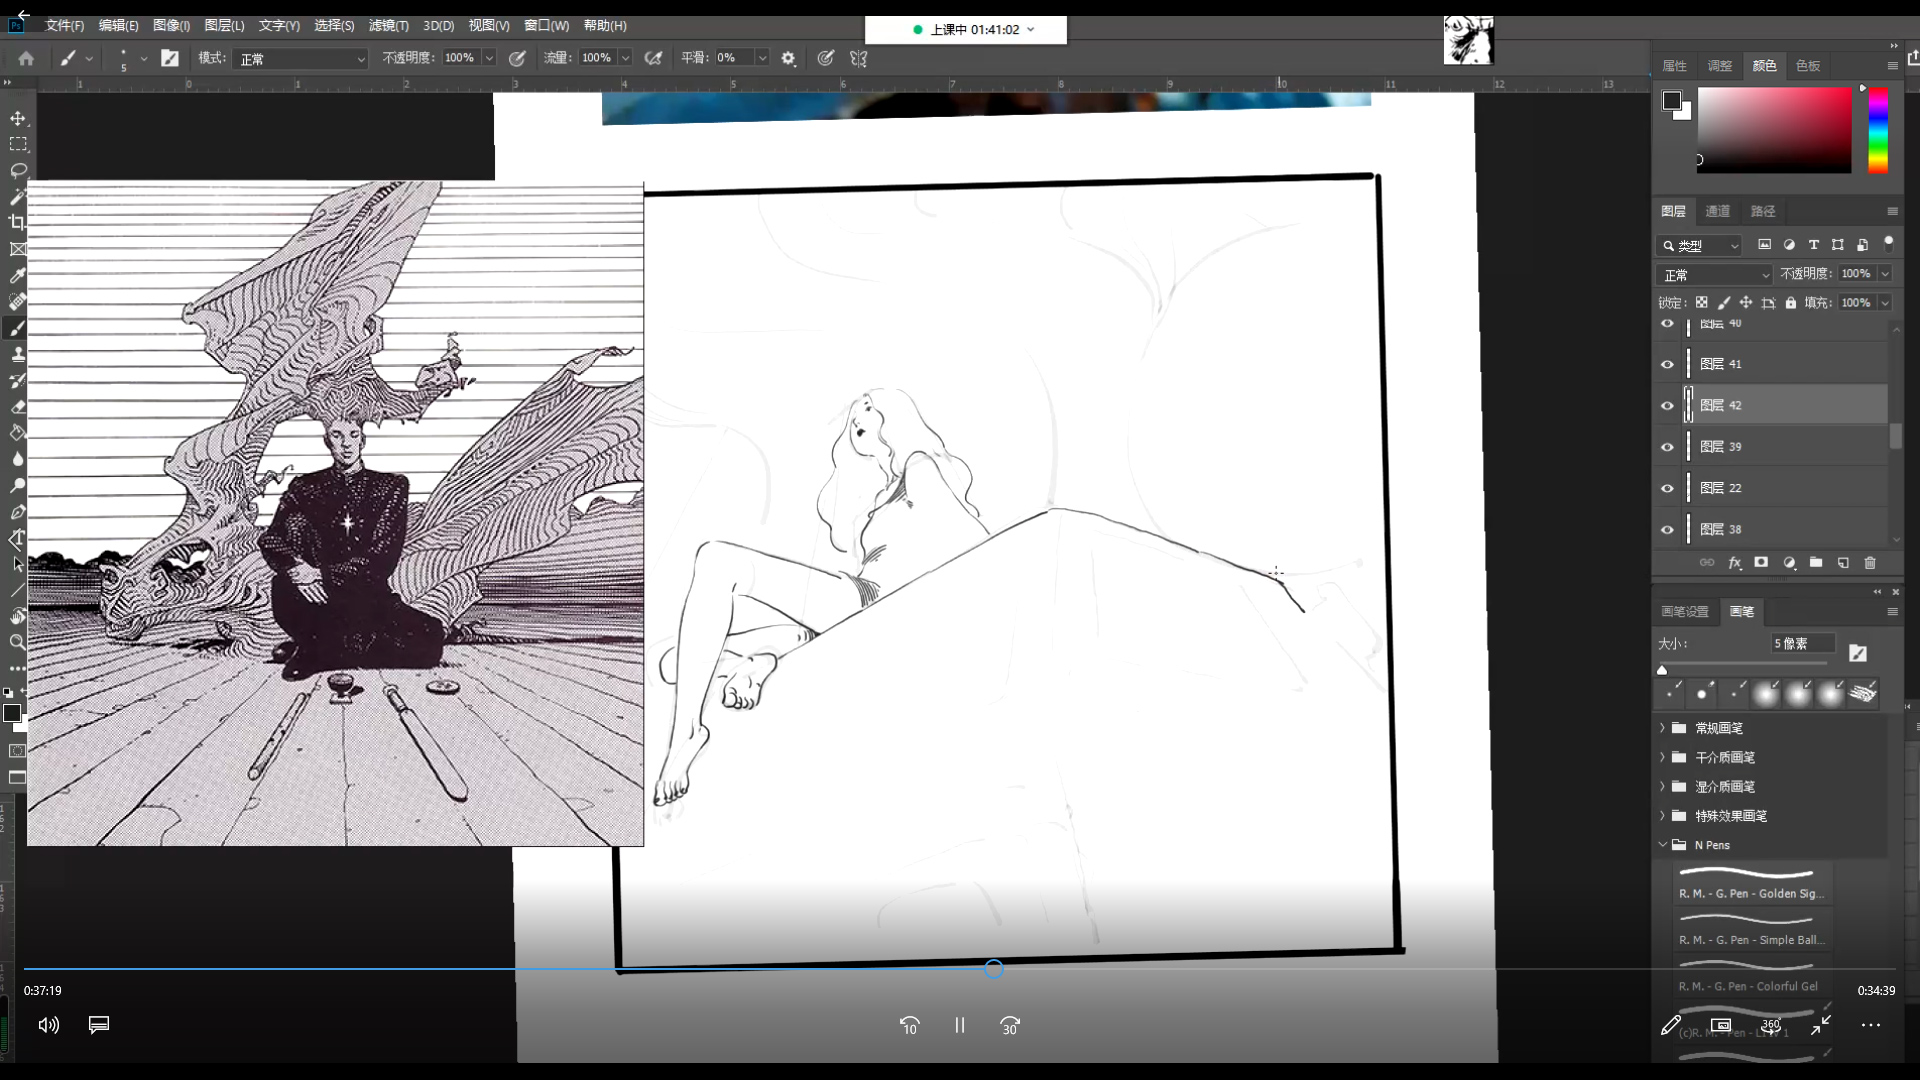Lock transparent pixels of the layer
1920x1080 pixels.
pos(1702,302)
